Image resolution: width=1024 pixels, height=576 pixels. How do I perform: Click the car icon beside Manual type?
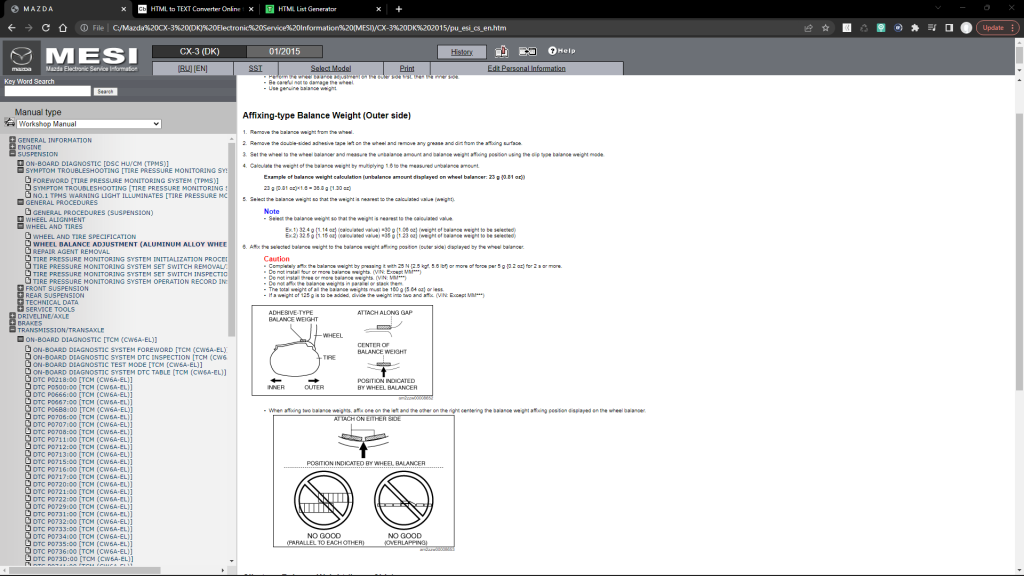10,123
